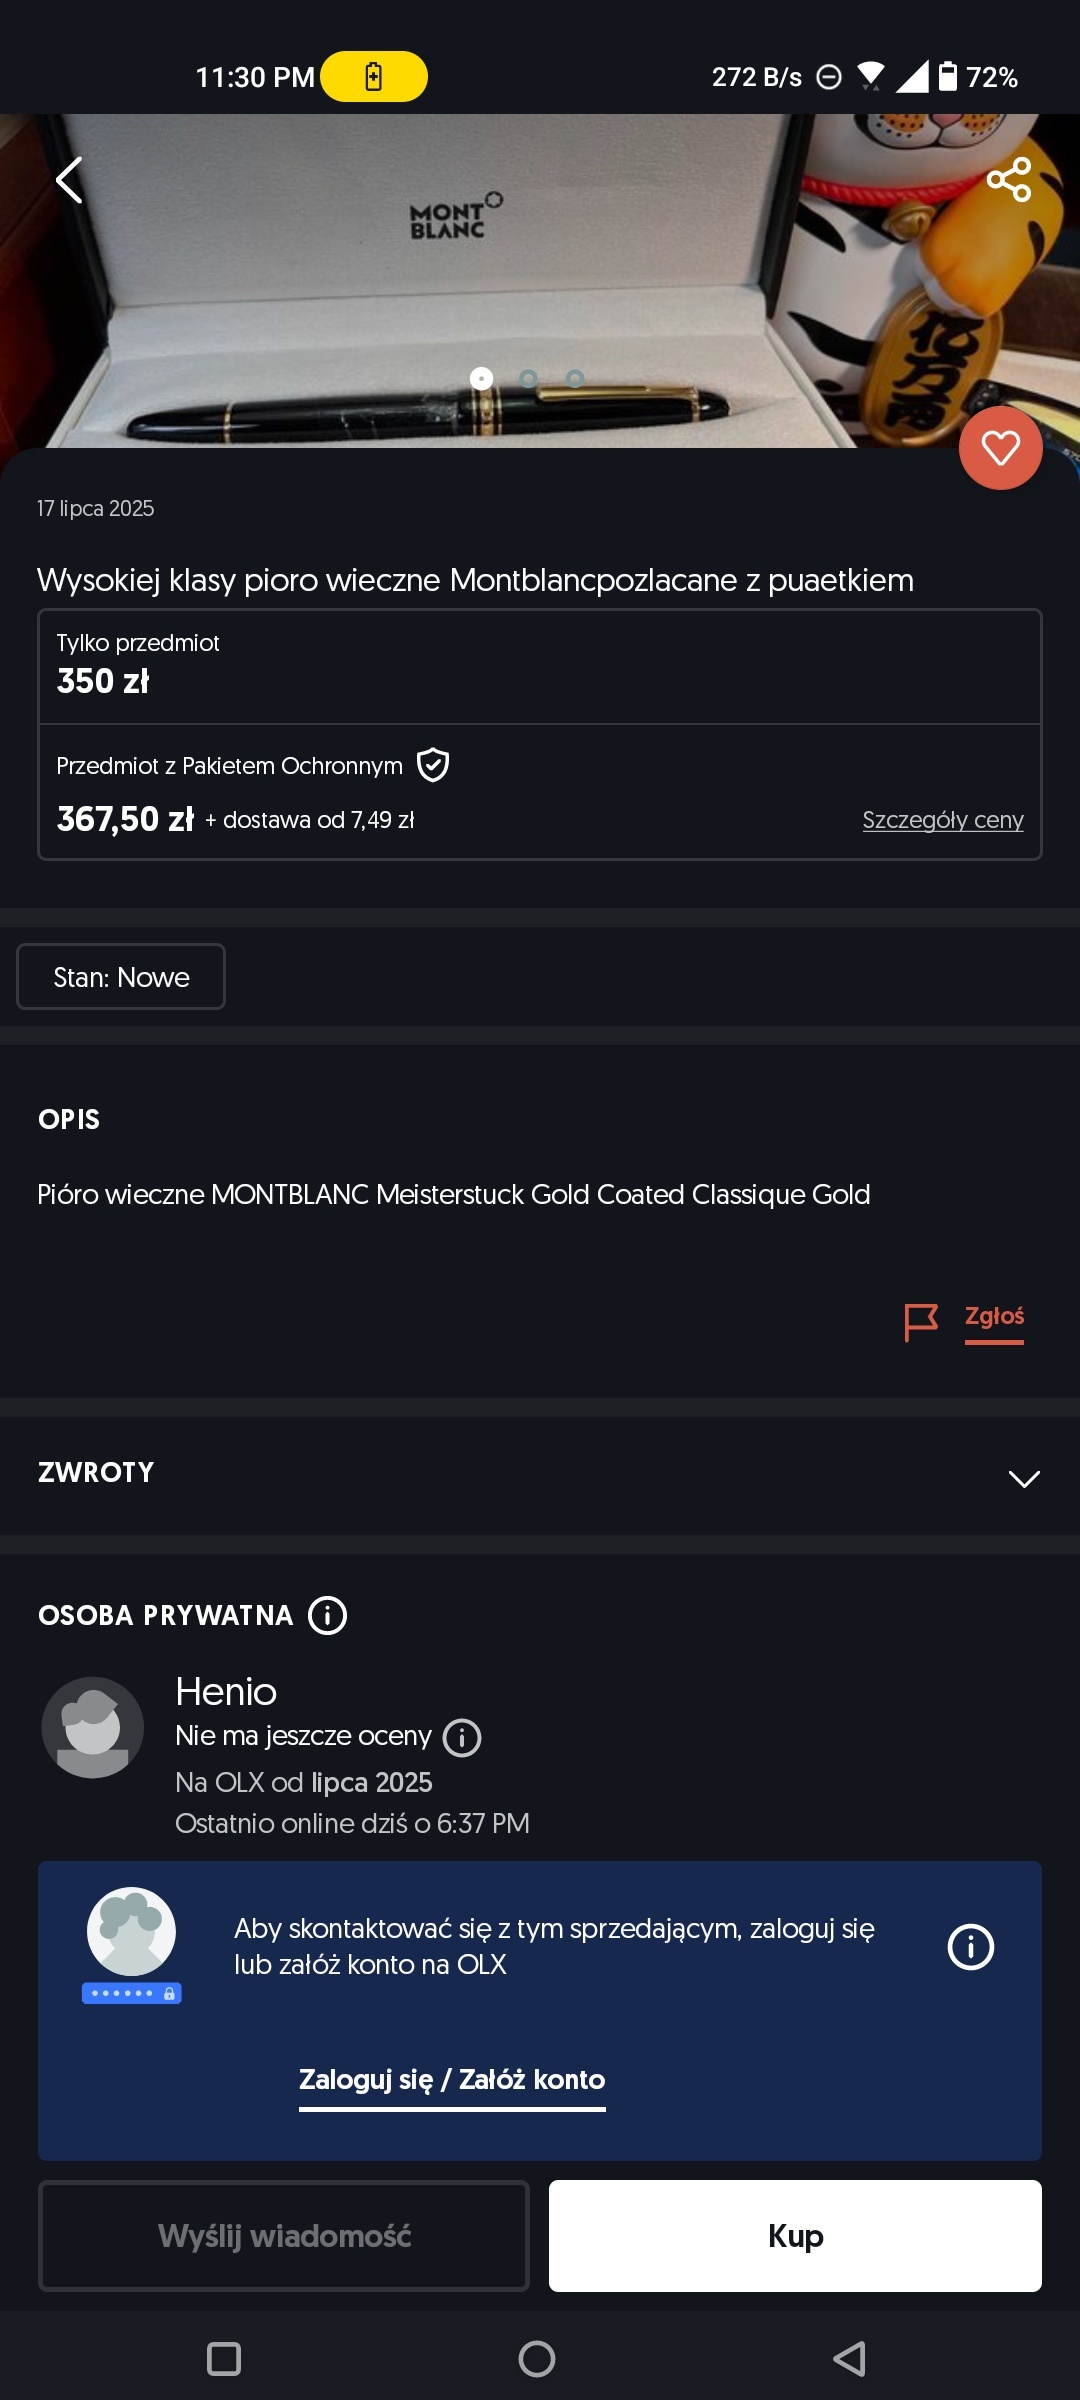Image resolution: width=1080 pixels, height=2400 pixels.
Task: Tap the back arrow icon
Action: (x=69, y=181)
